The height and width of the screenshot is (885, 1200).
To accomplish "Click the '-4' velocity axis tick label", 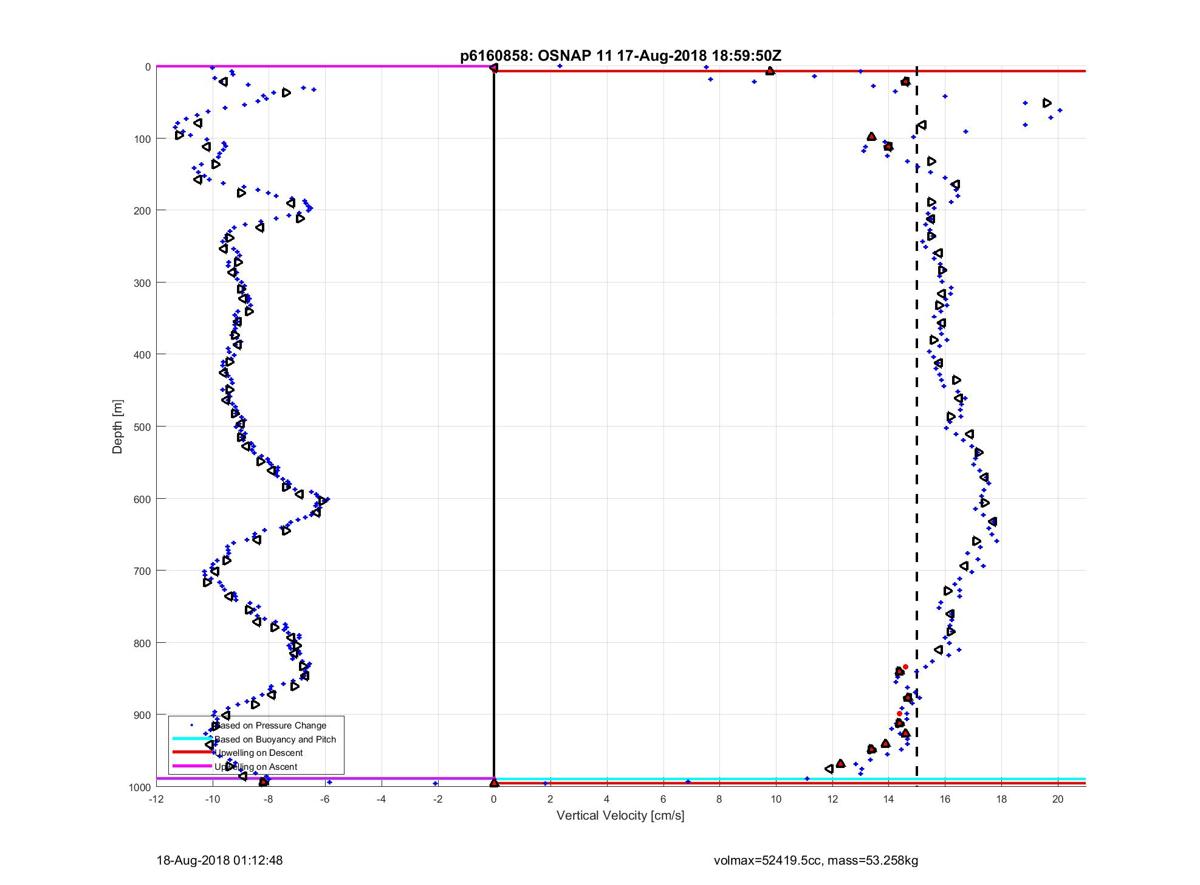I will 382,800.
